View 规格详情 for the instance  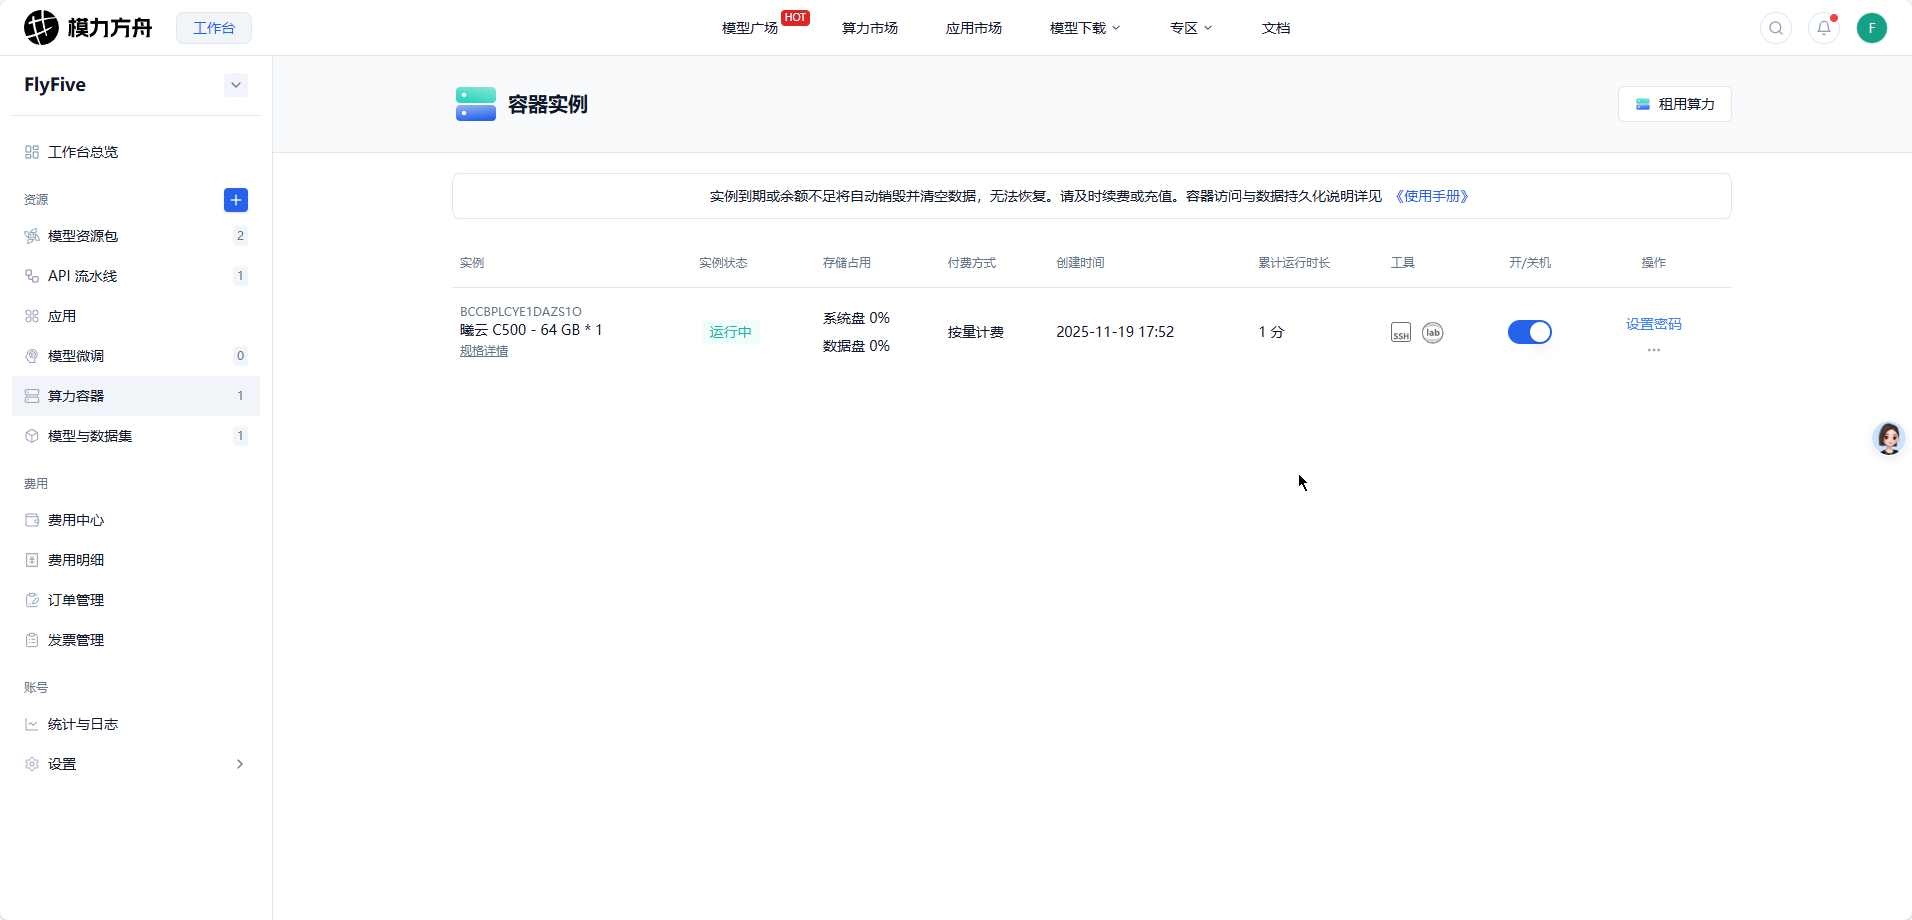point(484,351)
